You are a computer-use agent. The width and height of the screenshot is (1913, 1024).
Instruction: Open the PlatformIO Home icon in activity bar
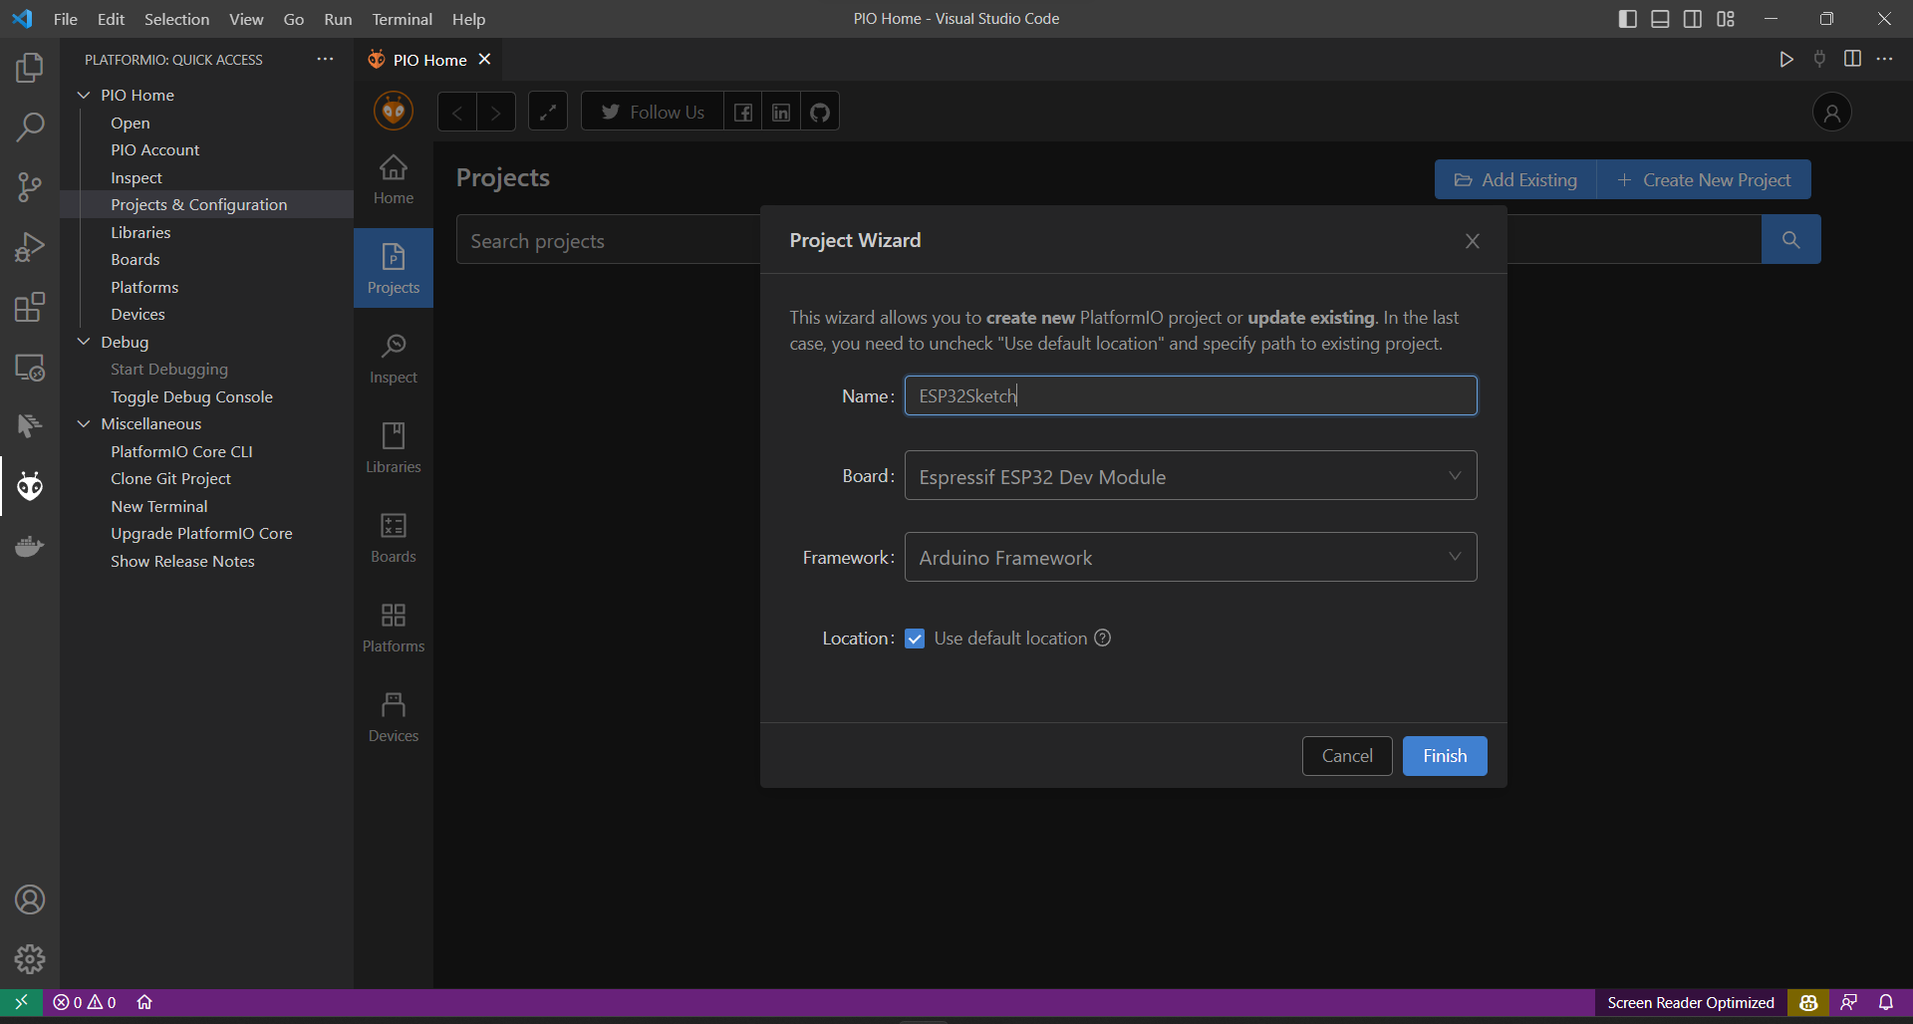click(29, 486)
